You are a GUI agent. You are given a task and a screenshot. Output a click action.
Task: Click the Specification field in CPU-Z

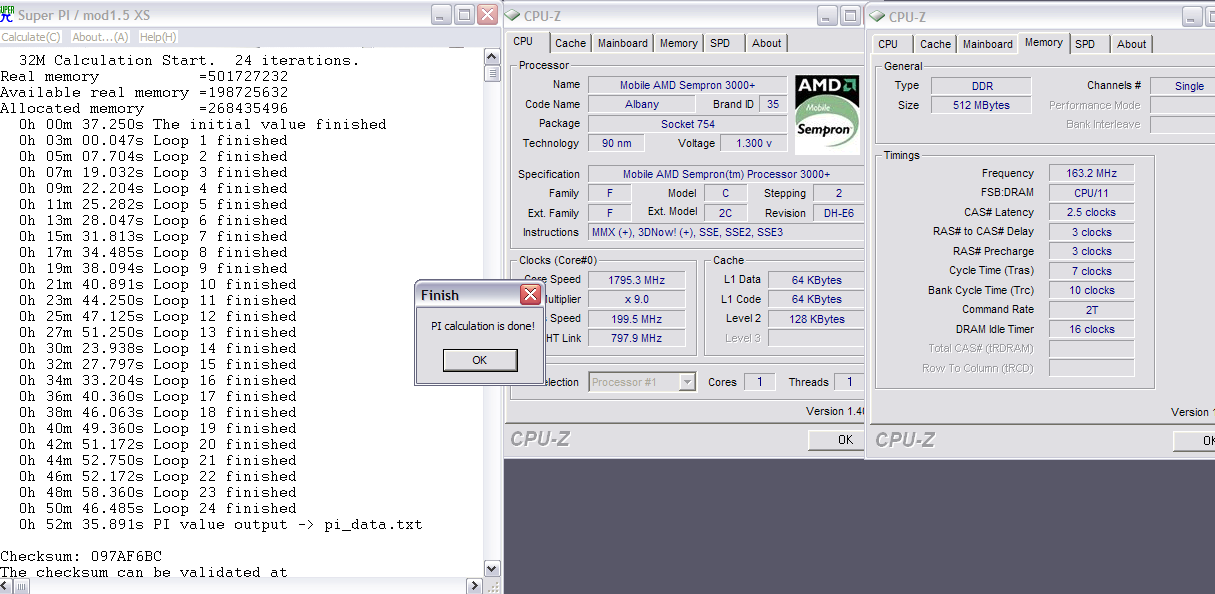tap(726, 174)
